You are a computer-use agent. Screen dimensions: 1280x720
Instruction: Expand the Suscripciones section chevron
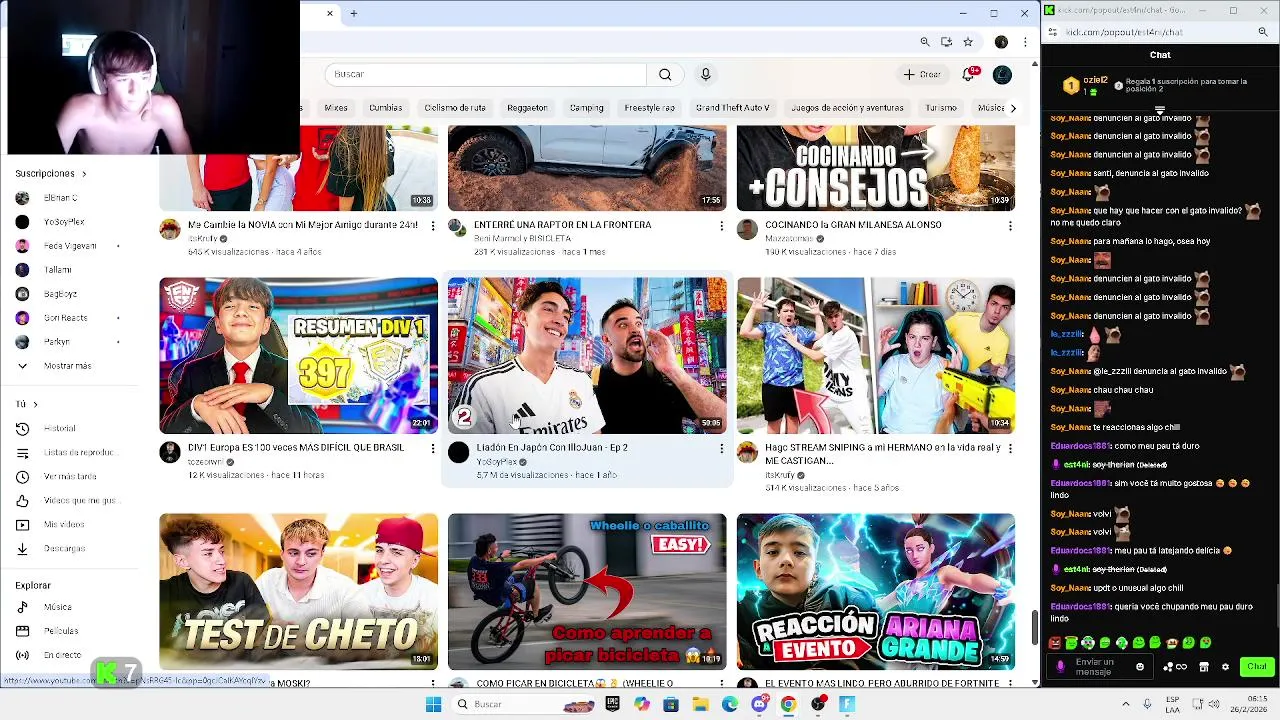[84, 174]
